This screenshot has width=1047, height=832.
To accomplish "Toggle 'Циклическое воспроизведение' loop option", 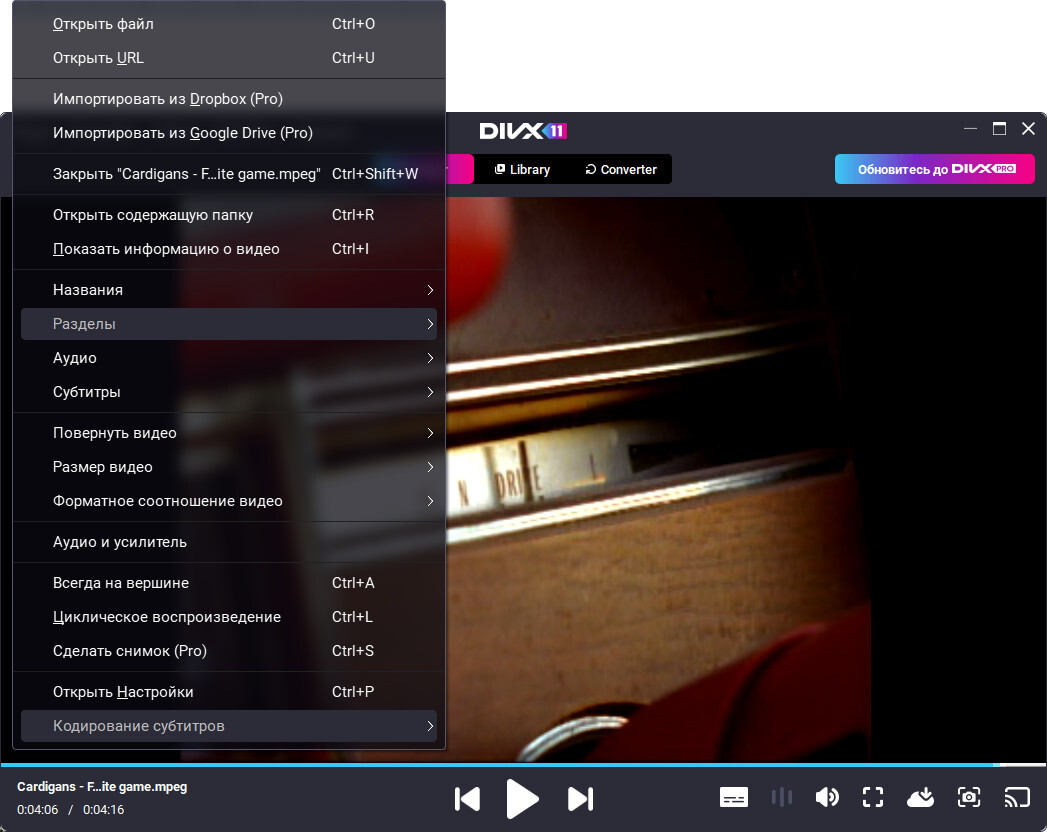I will (229, 617).
